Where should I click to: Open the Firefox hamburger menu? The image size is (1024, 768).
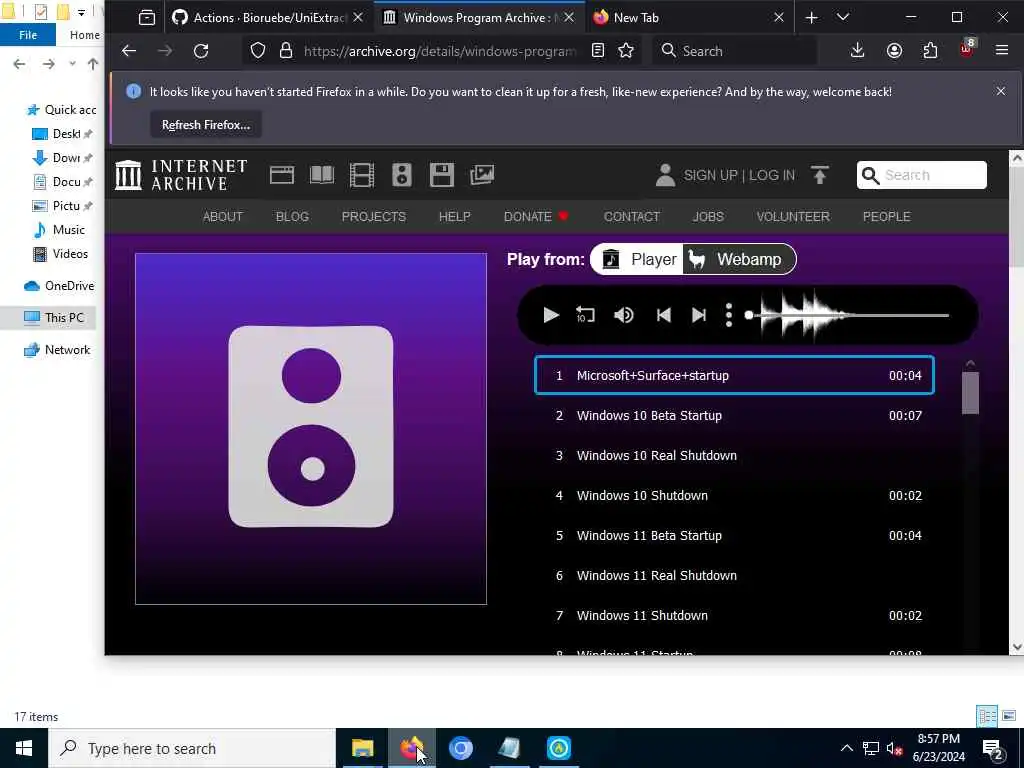tap(1002, 51)
